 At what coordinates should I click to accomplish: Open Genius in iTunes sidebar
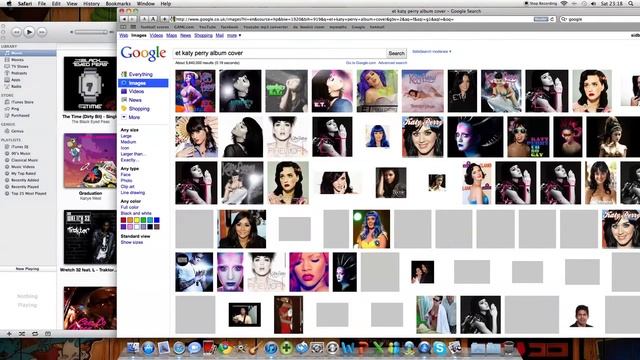17,131
